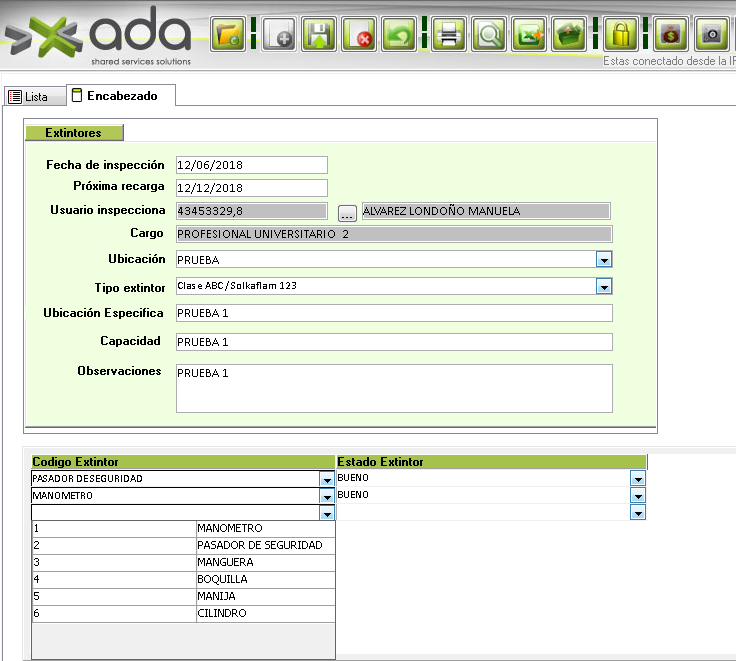Click the Observaciones text area
Image resolution: width=736 pixels, height=661 pixels.
click(x=394, y=388)
